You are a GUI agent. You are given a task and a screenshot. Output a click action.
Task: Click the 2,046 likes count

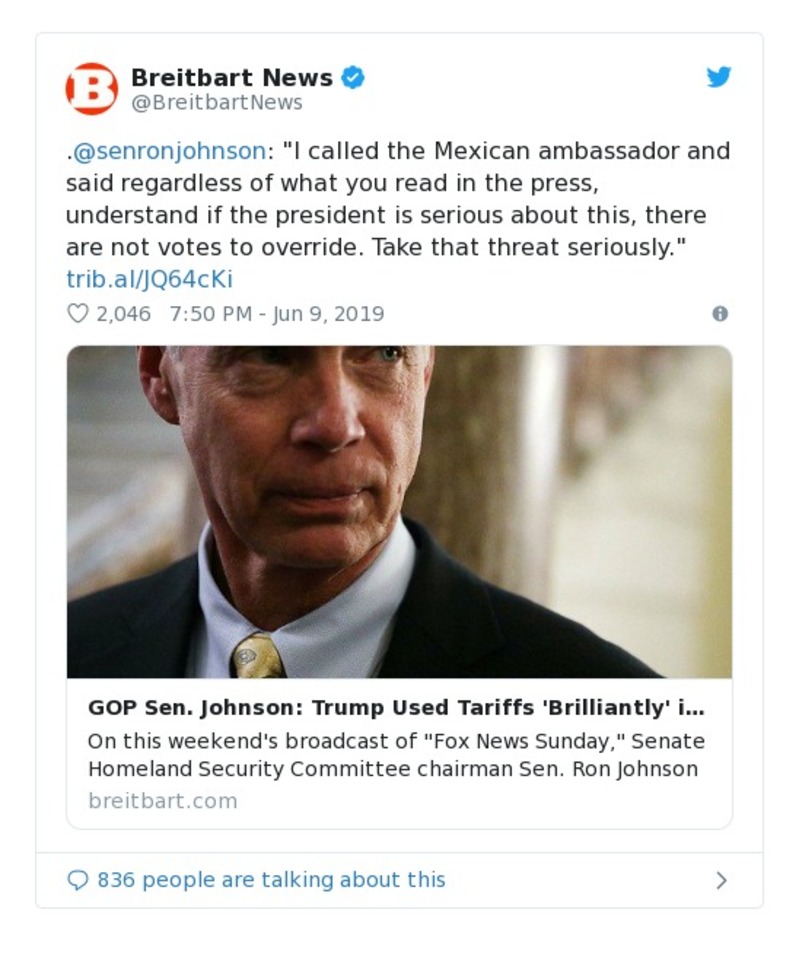click(x=123, y=314)
